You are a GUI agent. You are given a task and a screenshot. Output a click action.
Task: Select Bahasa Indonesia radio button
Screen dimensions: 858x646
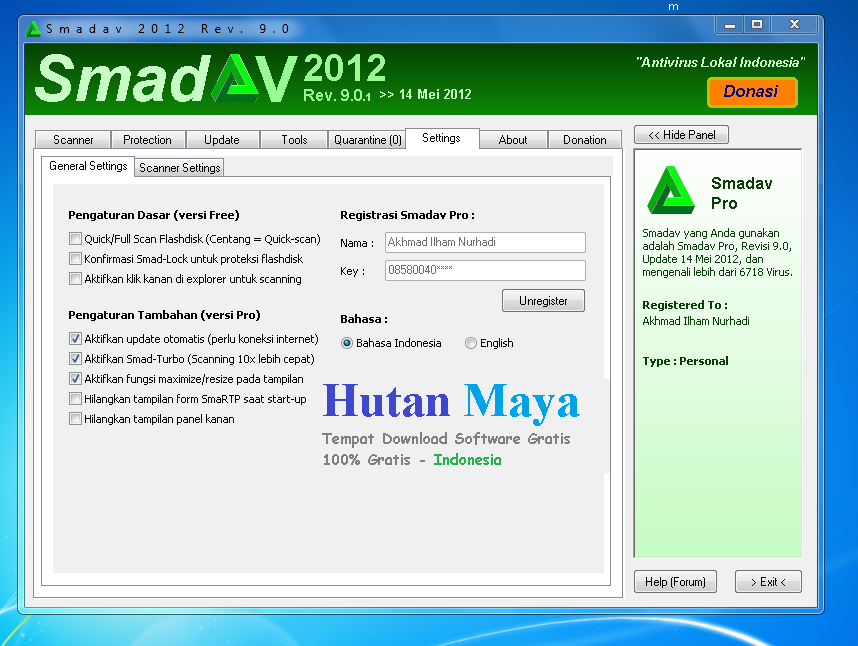pos(346,343)
